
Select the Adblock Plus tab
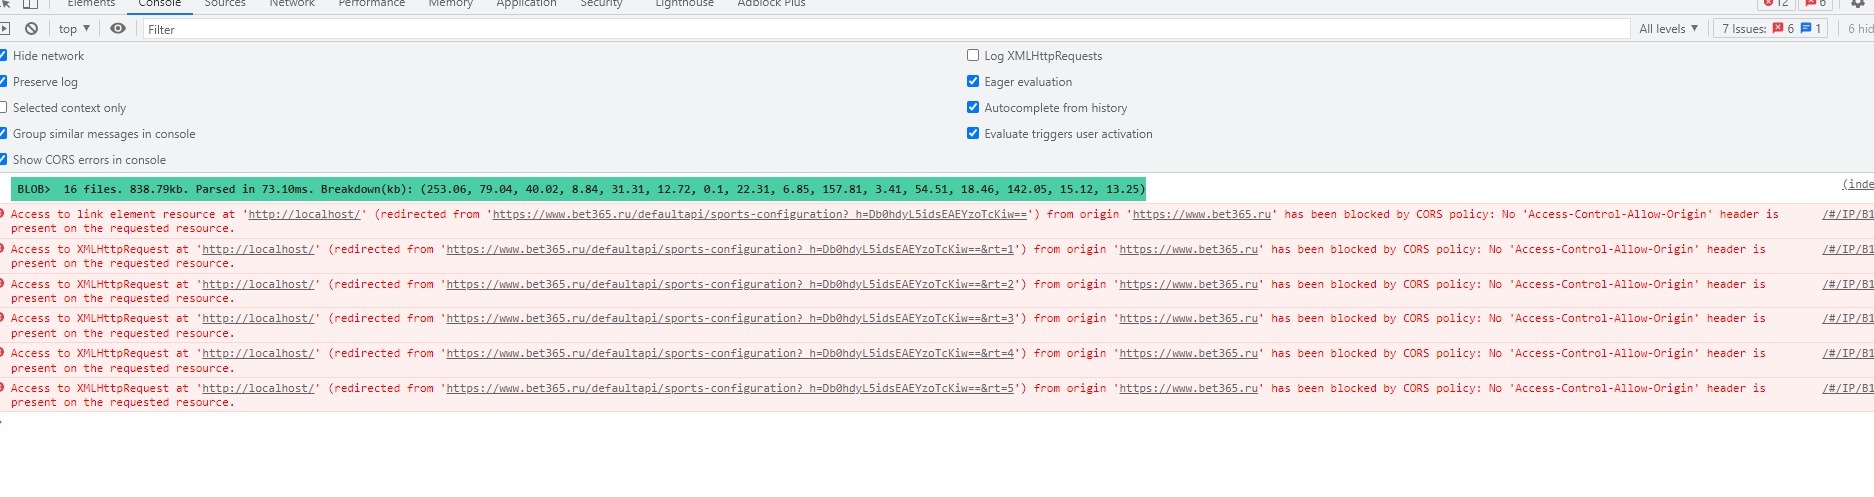[x=771, y=4]
